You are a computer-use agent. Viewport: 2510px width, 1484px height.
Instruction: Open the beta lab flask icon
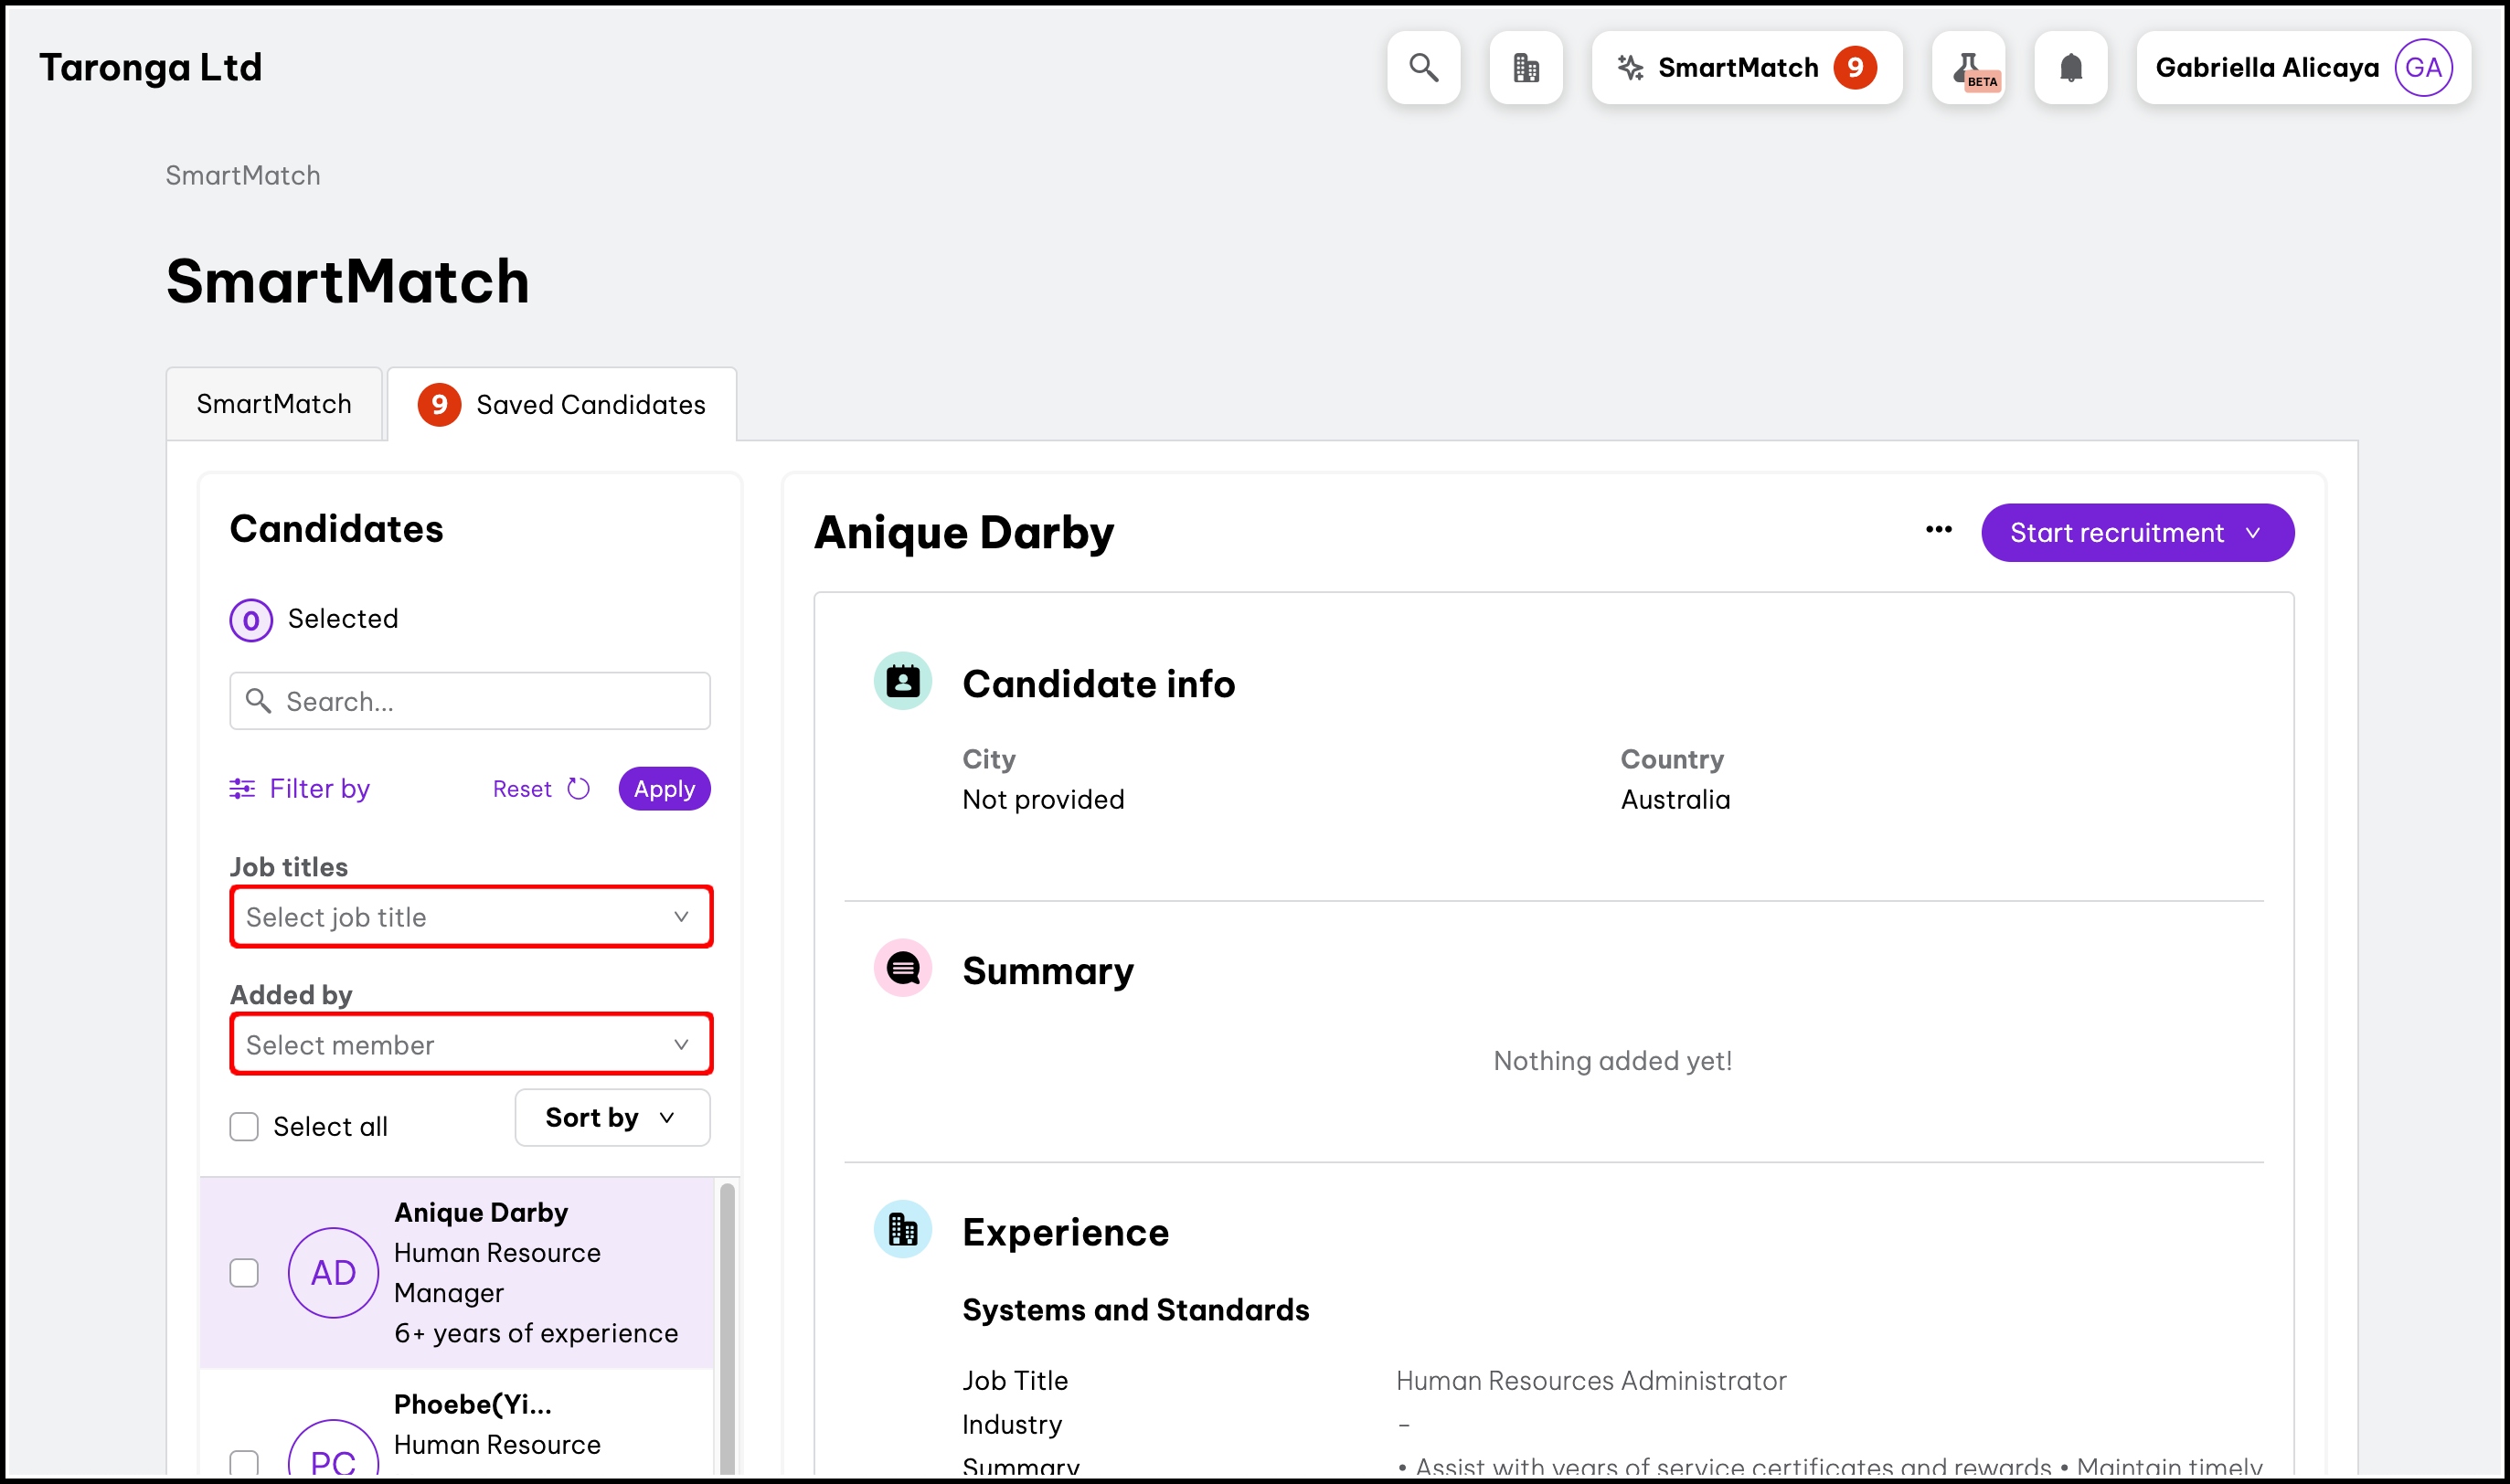click(1968, 67)
